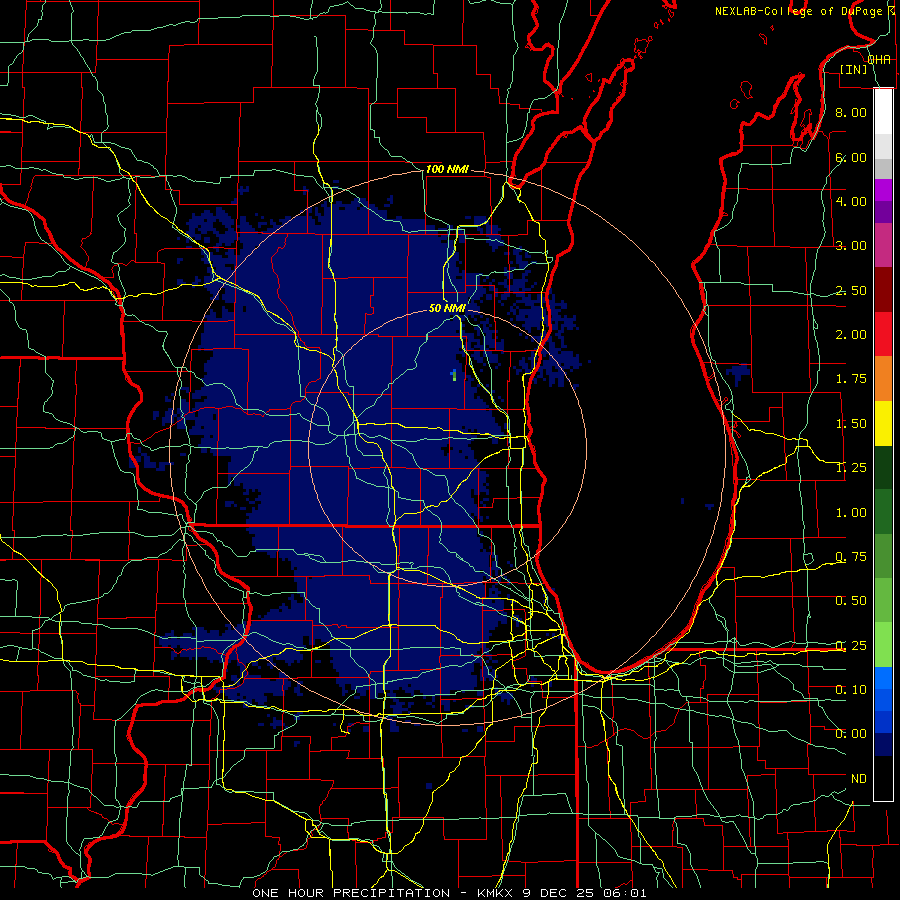Click the 100 NMI range ring label

coord(447,169)
